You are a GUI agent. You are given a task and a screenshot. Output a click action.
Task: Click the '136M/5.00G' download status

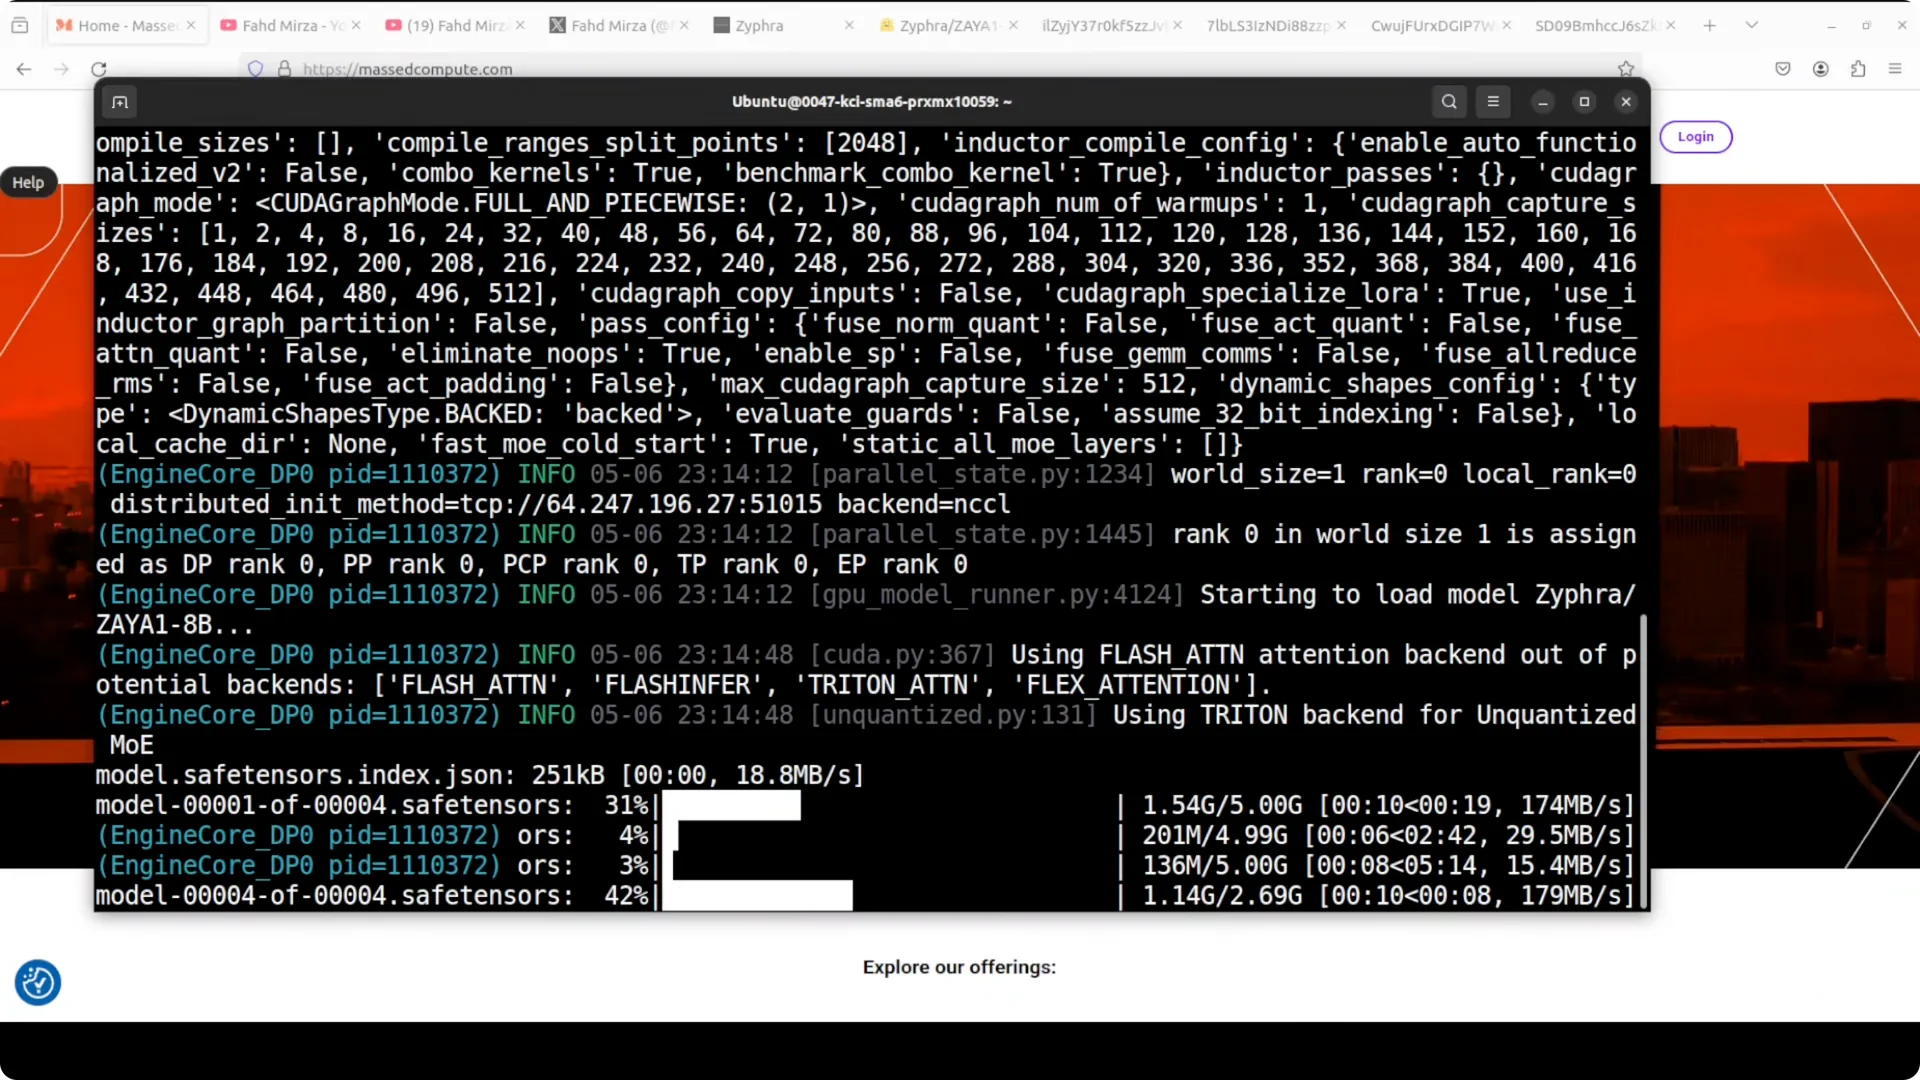(x=1222, y=865)
